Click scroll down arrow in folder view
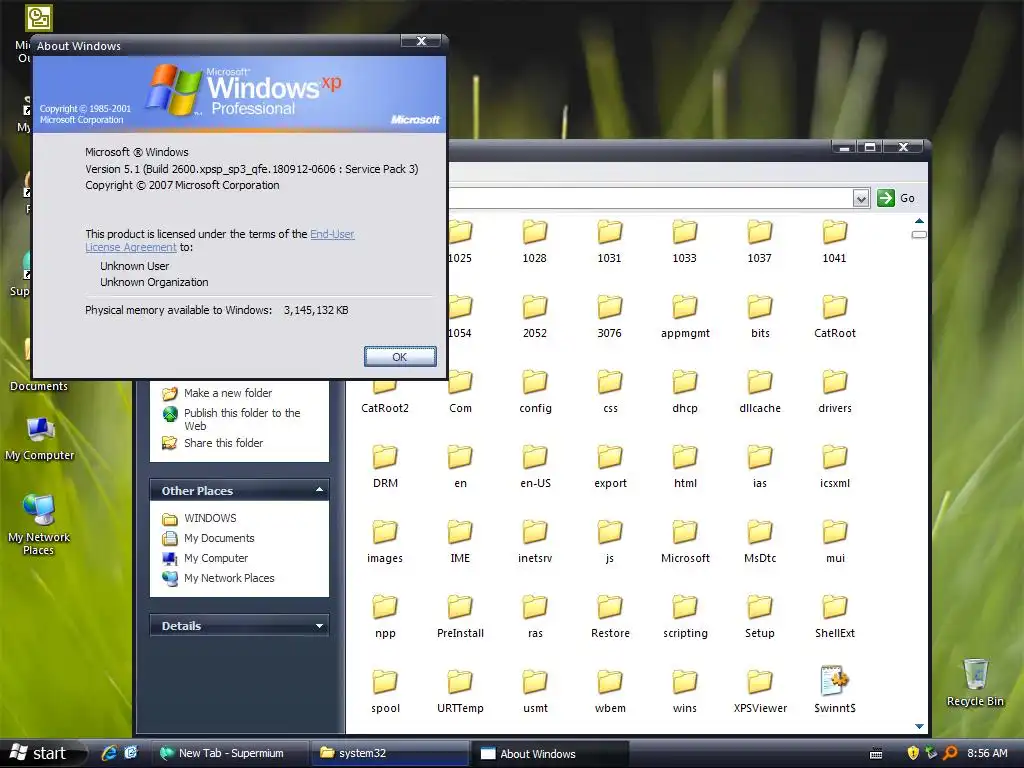 [919, 726]
